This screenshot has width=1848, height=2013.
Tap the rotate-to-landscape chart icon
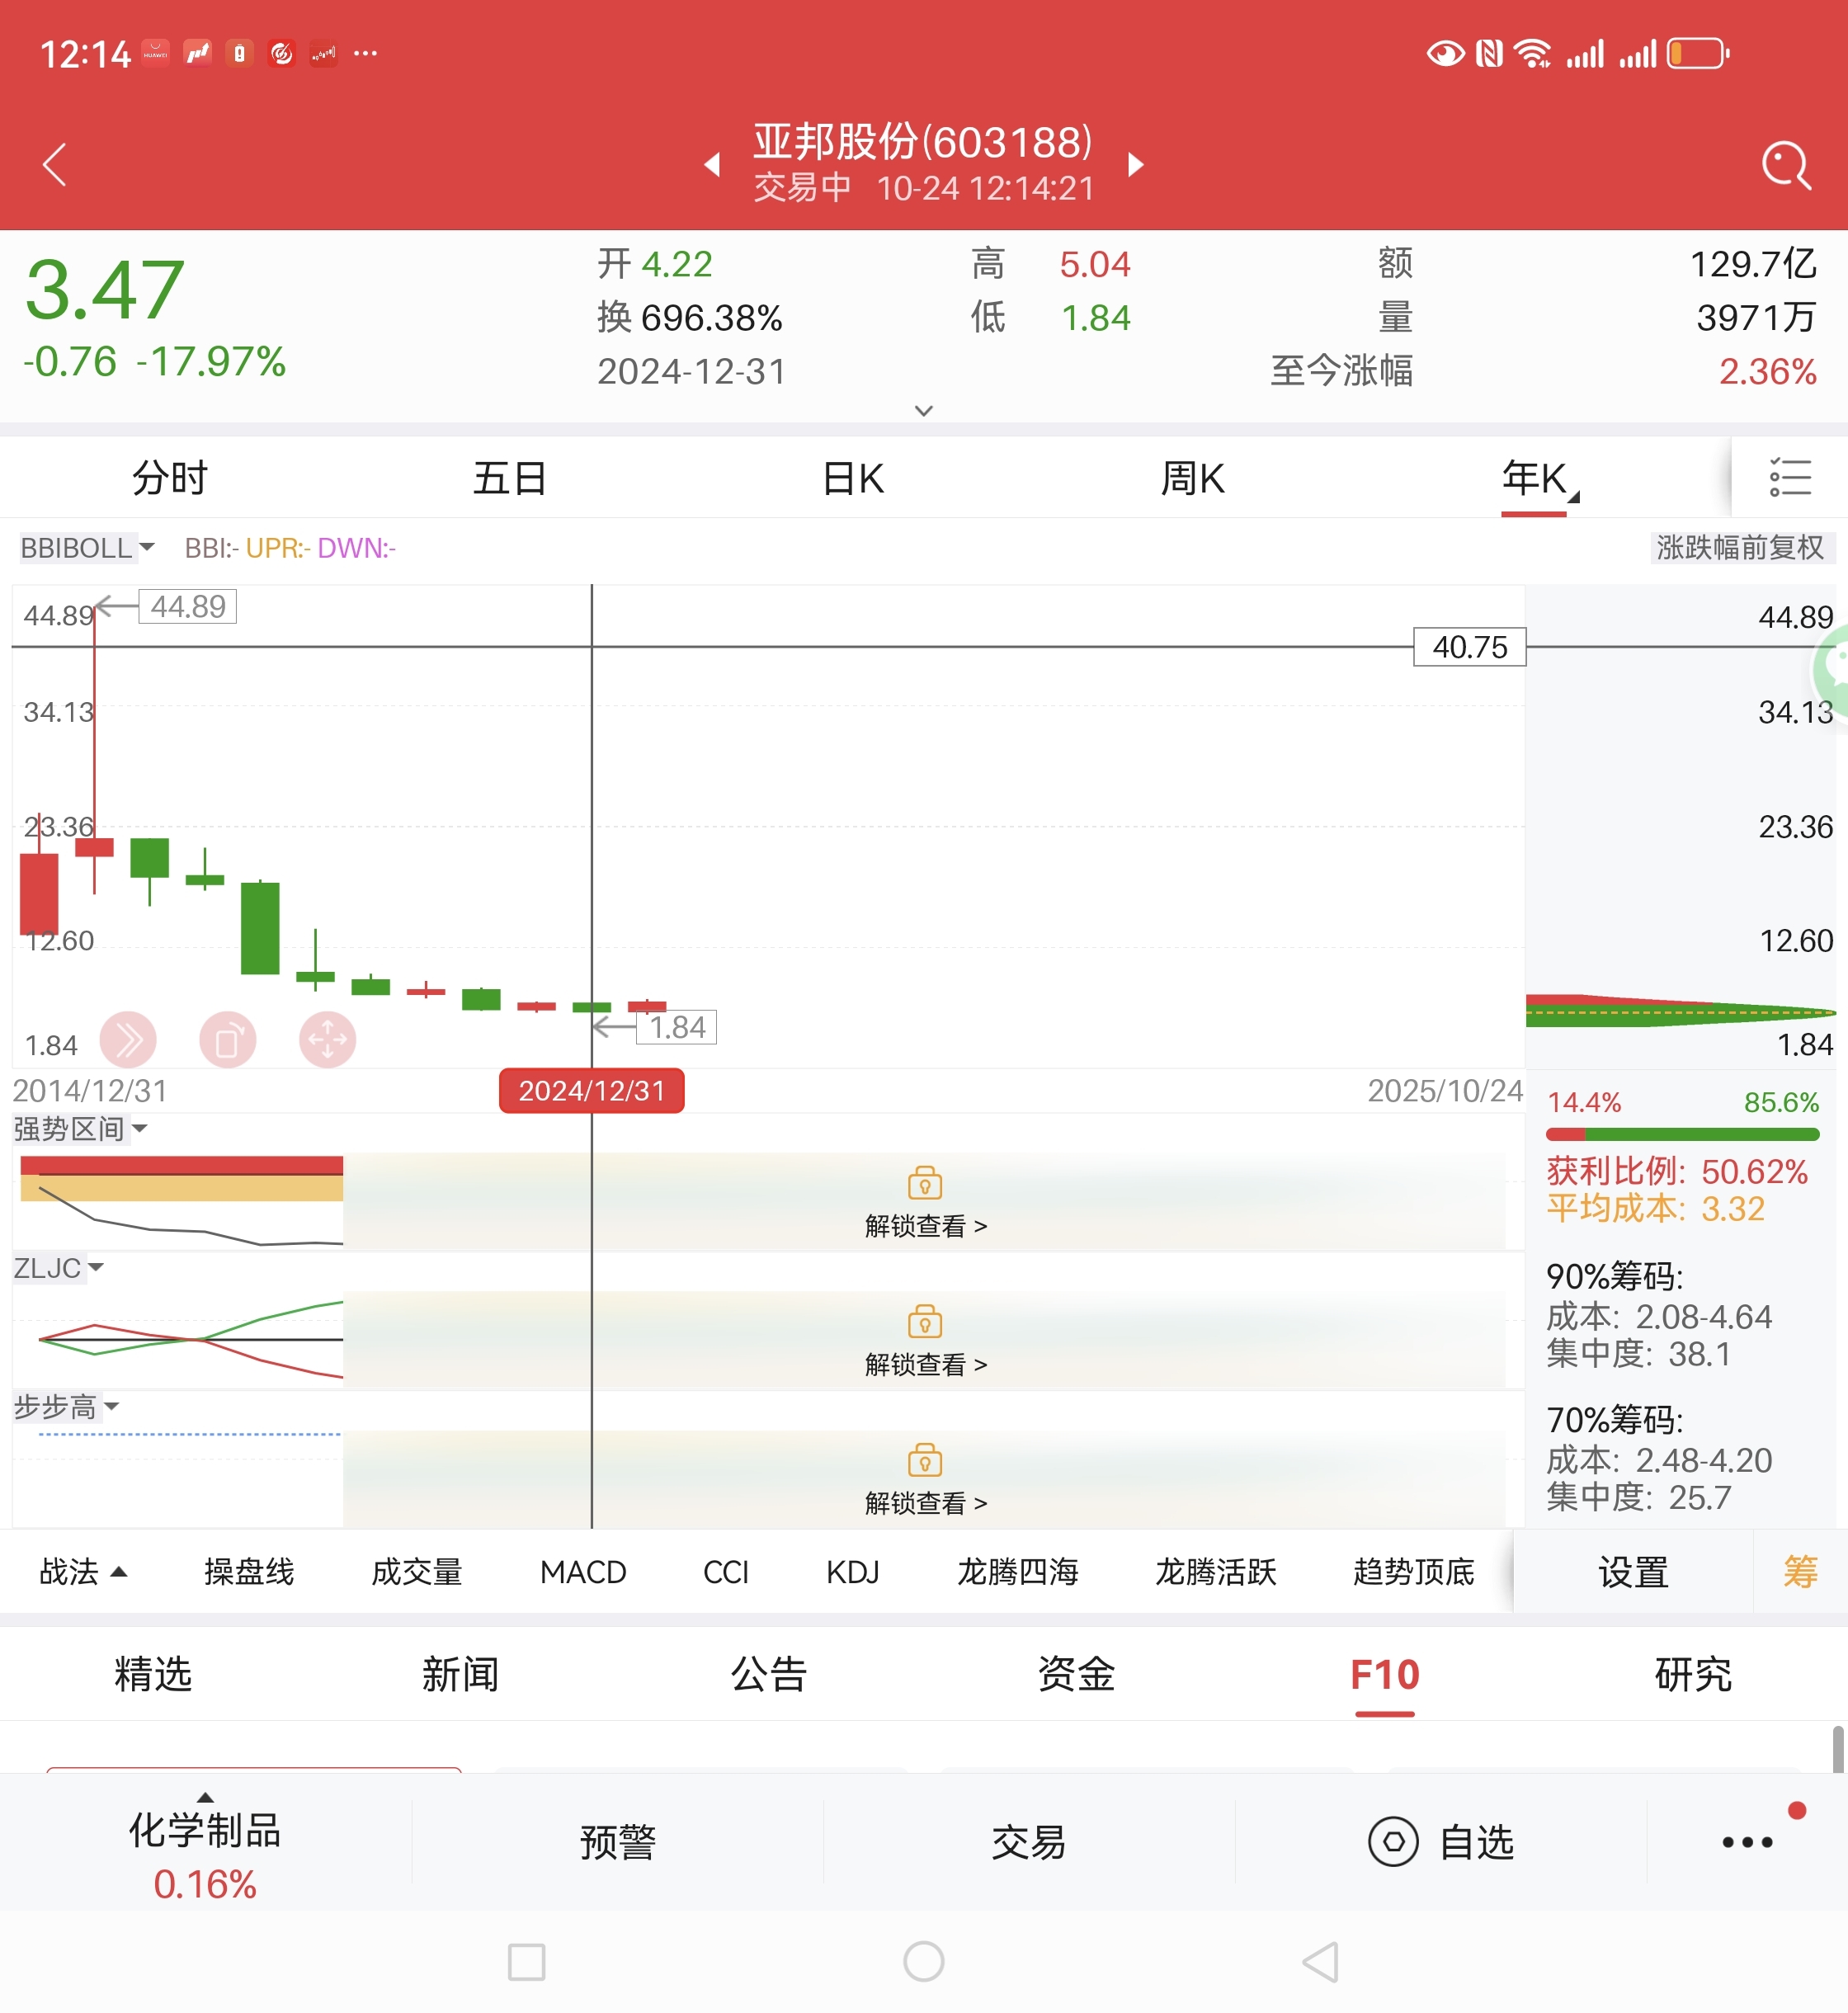coord(228,1040)
